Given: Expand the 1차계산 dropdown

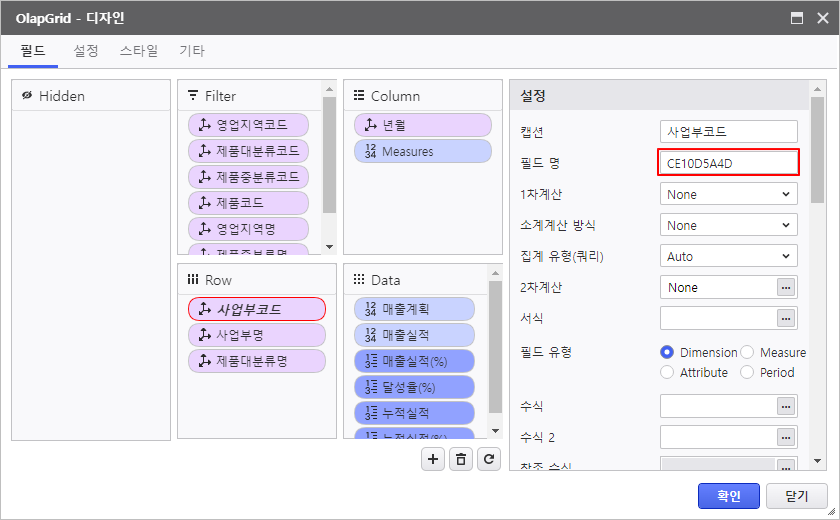Looking at the screenshot, I should (728, 194).
